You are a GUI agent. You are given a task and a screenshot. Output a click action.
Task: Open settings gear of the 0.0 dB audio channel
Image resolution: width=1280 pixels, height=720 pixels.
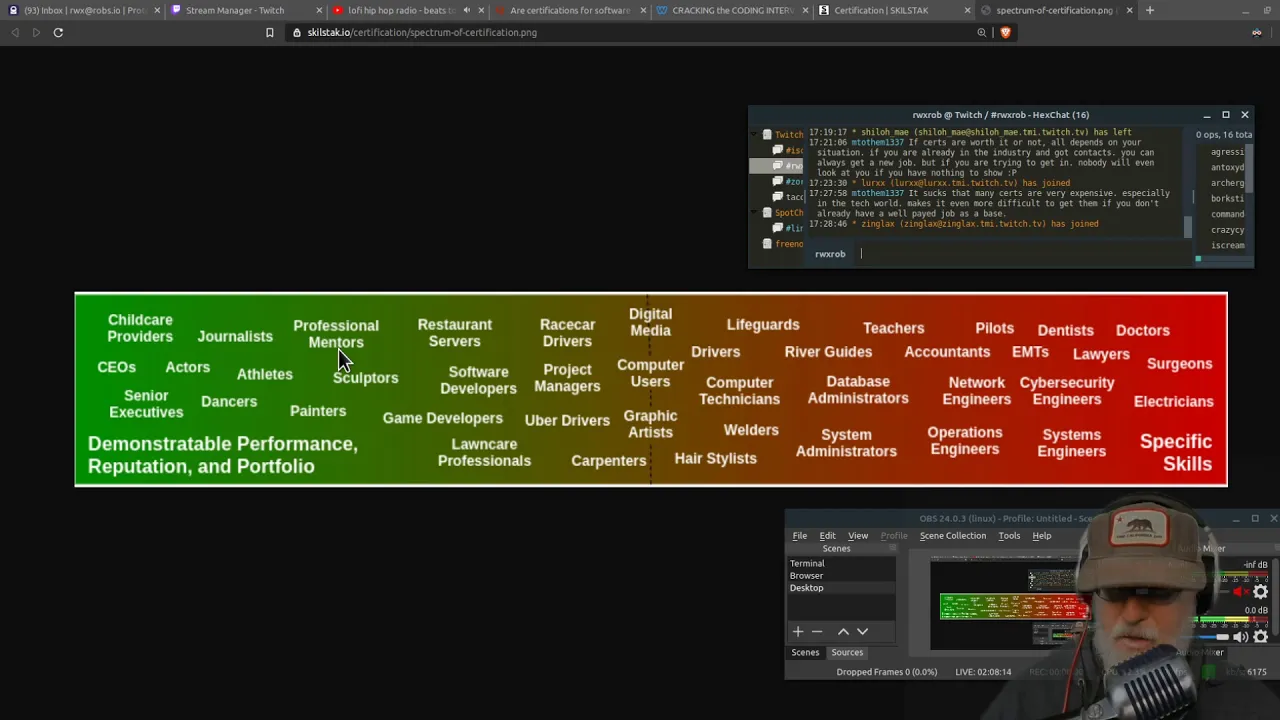pos(1260,637)
